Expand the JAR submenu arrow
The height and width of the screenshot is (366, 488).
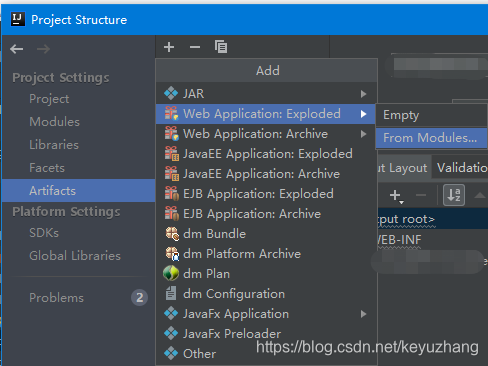[x=363, y=94]
